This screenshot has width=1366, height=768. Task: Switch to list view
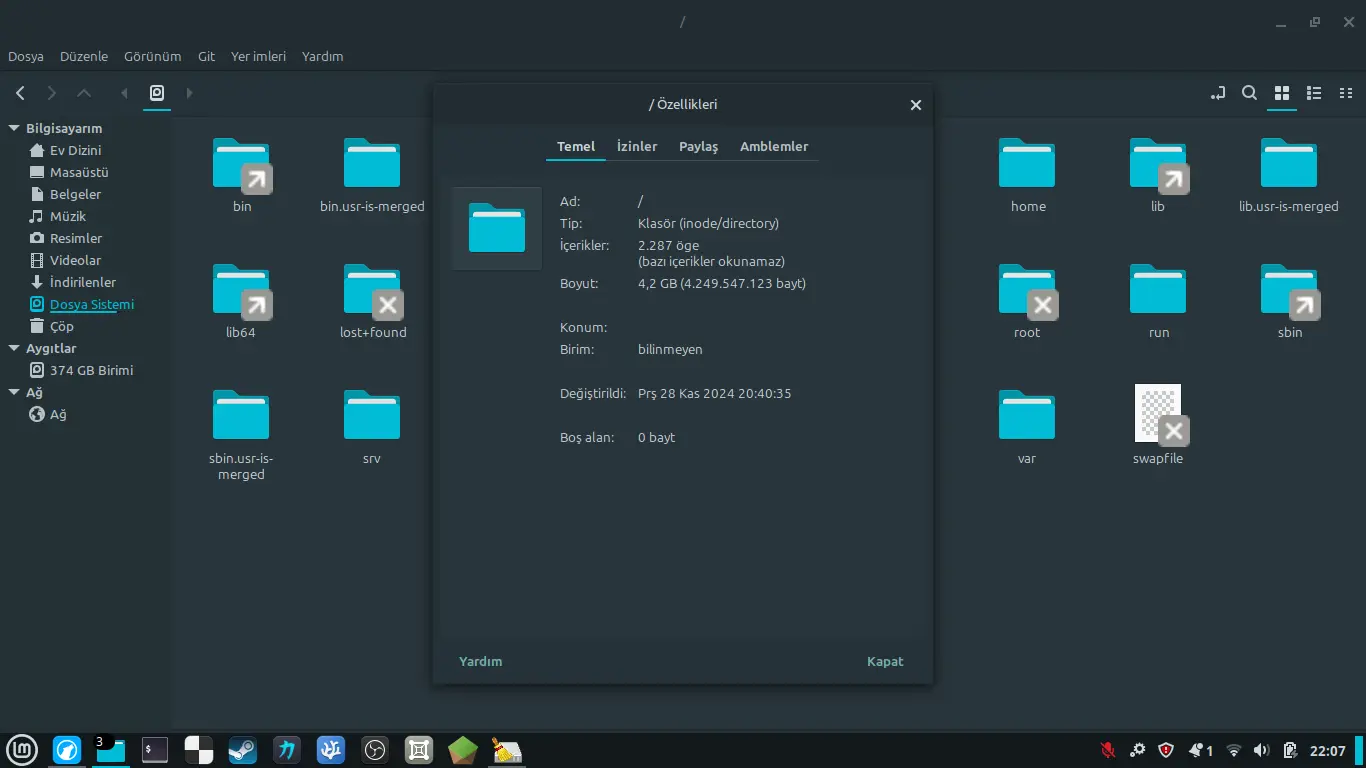(x=1315, y=93)
